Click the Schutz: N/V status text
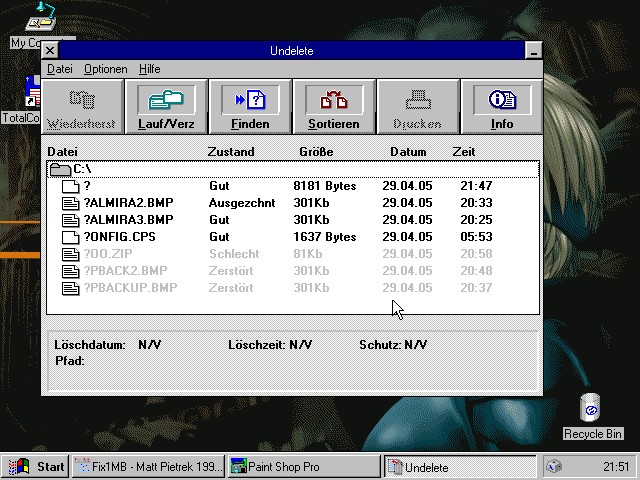This screenshot has height=480, width=640. [393, 345]
